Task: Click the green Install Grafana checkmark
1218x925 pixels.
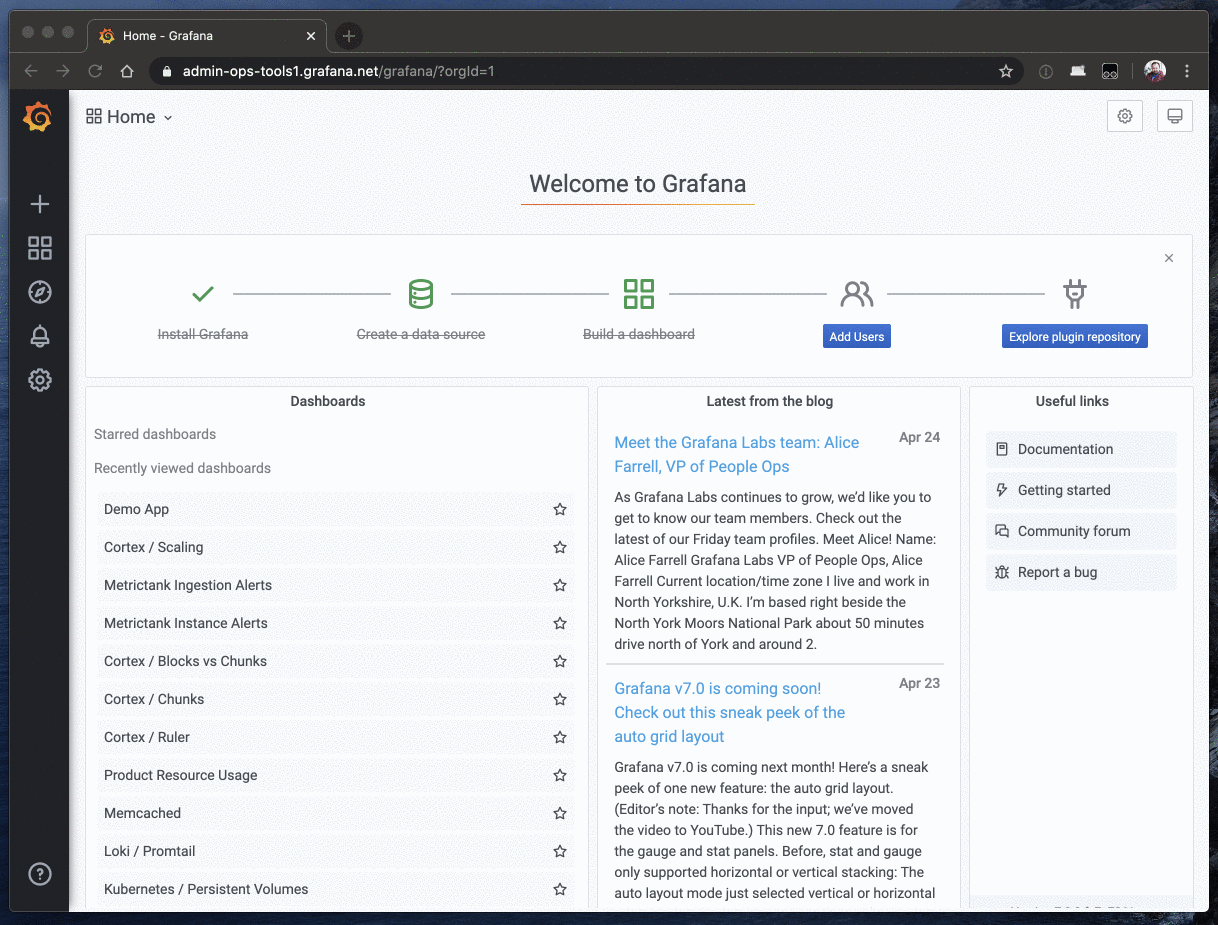Action: [x=203, y=294]
